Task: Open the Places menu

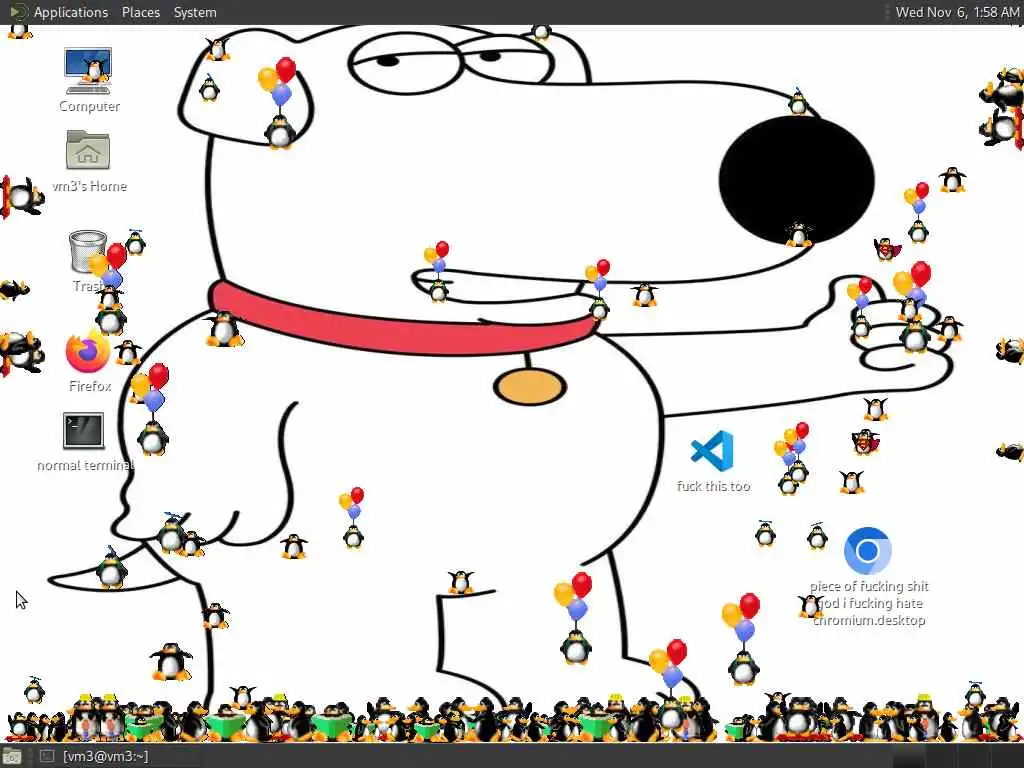Action: coord(140,12)
